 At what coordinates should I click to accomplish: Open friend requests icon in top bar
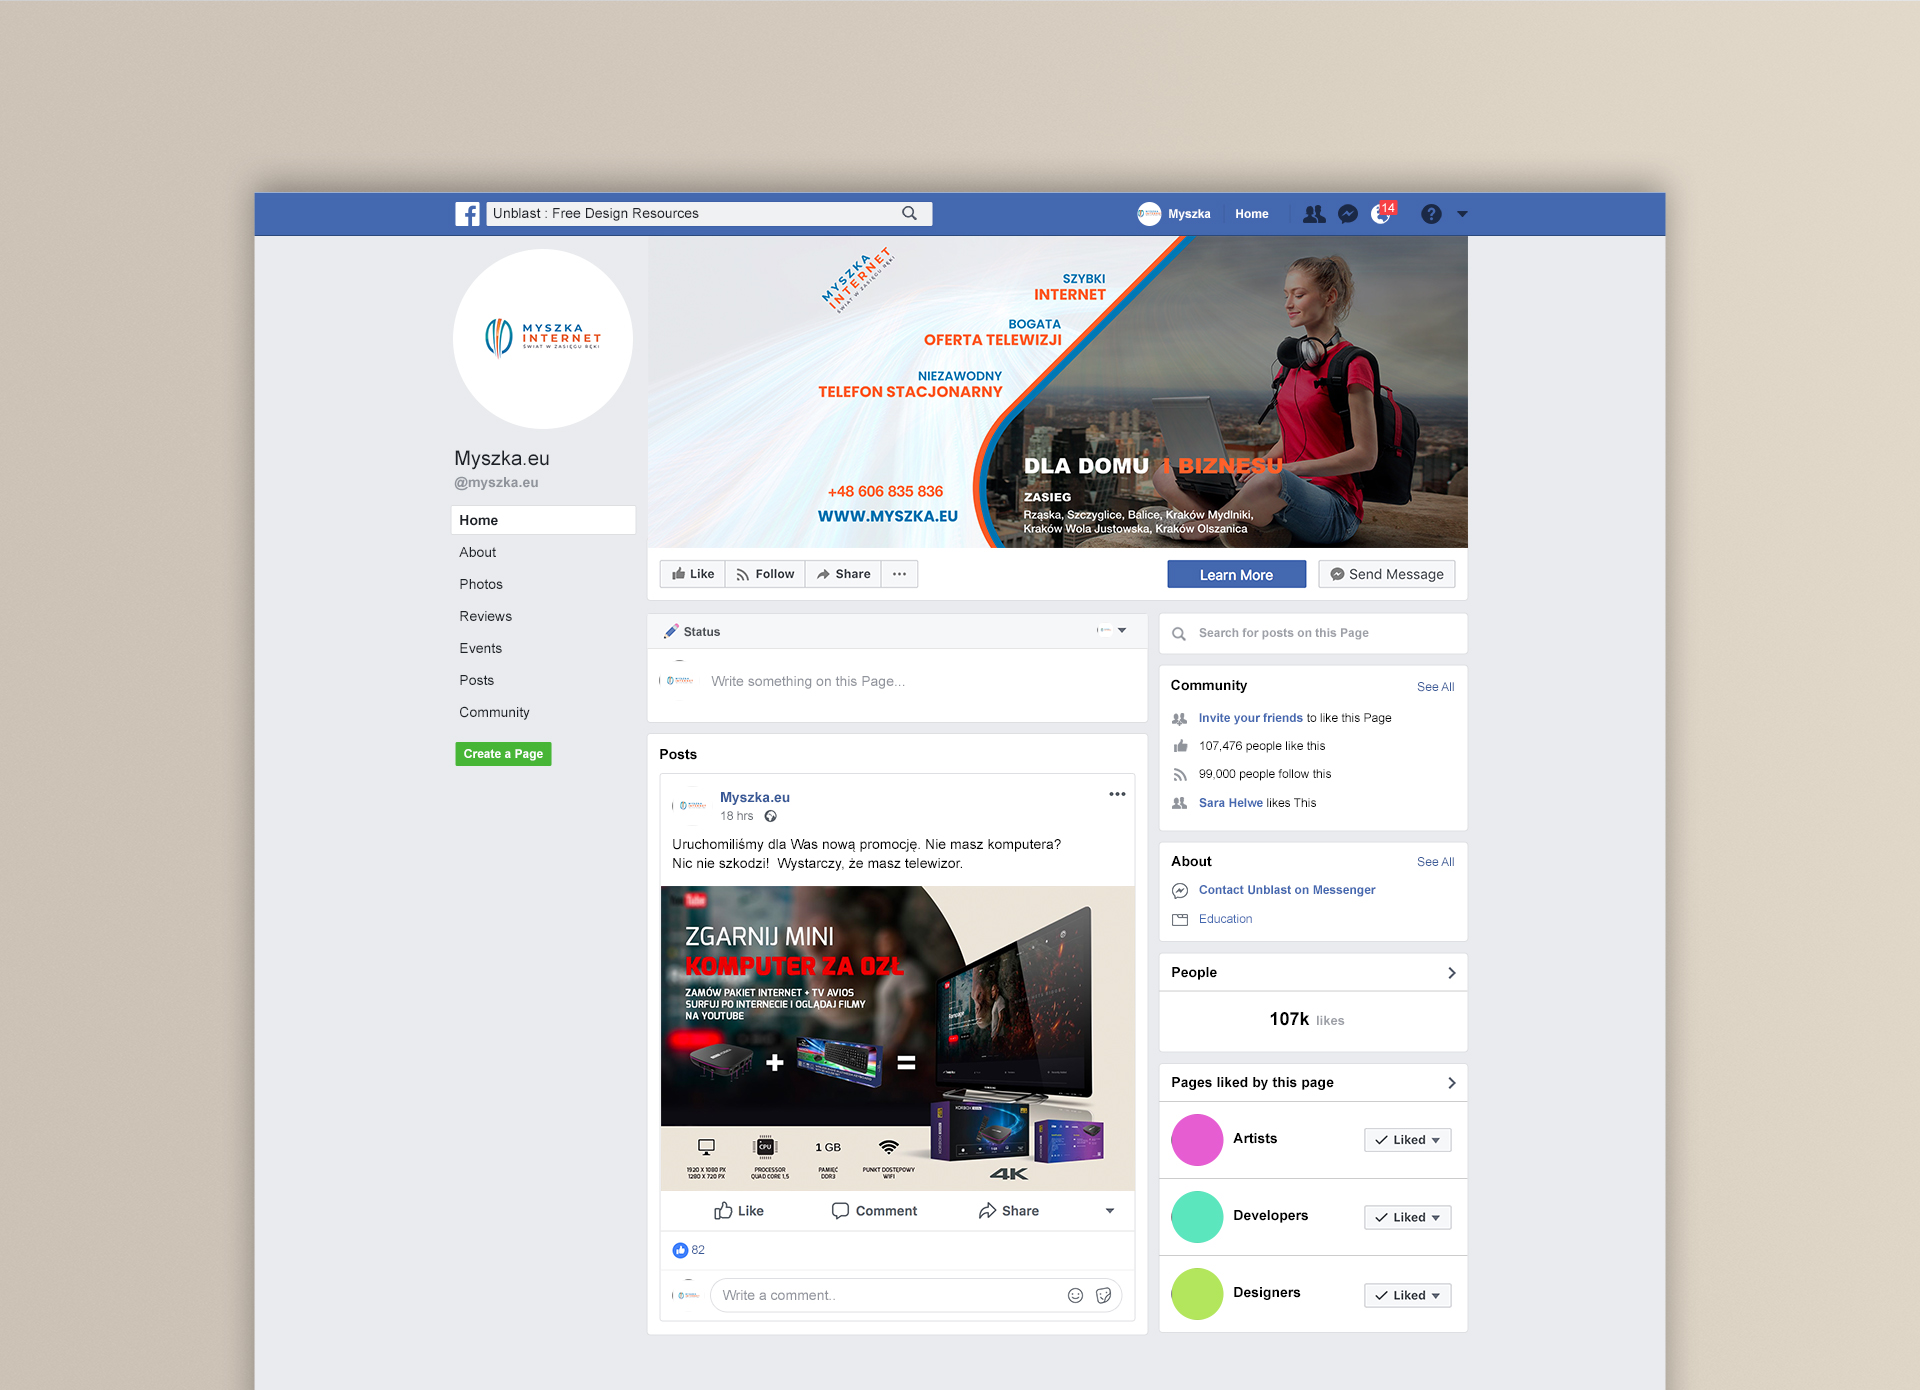(1314, 214)
